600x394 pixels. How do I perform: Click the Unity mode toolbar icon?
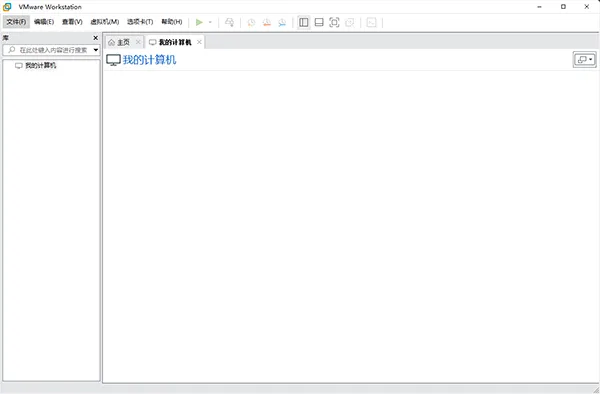(349, 22)
